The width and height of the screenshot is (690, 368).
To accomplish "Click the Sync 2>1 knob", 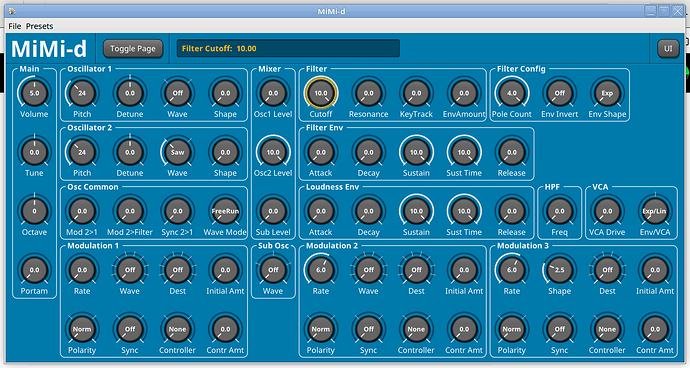I will 177,211.
